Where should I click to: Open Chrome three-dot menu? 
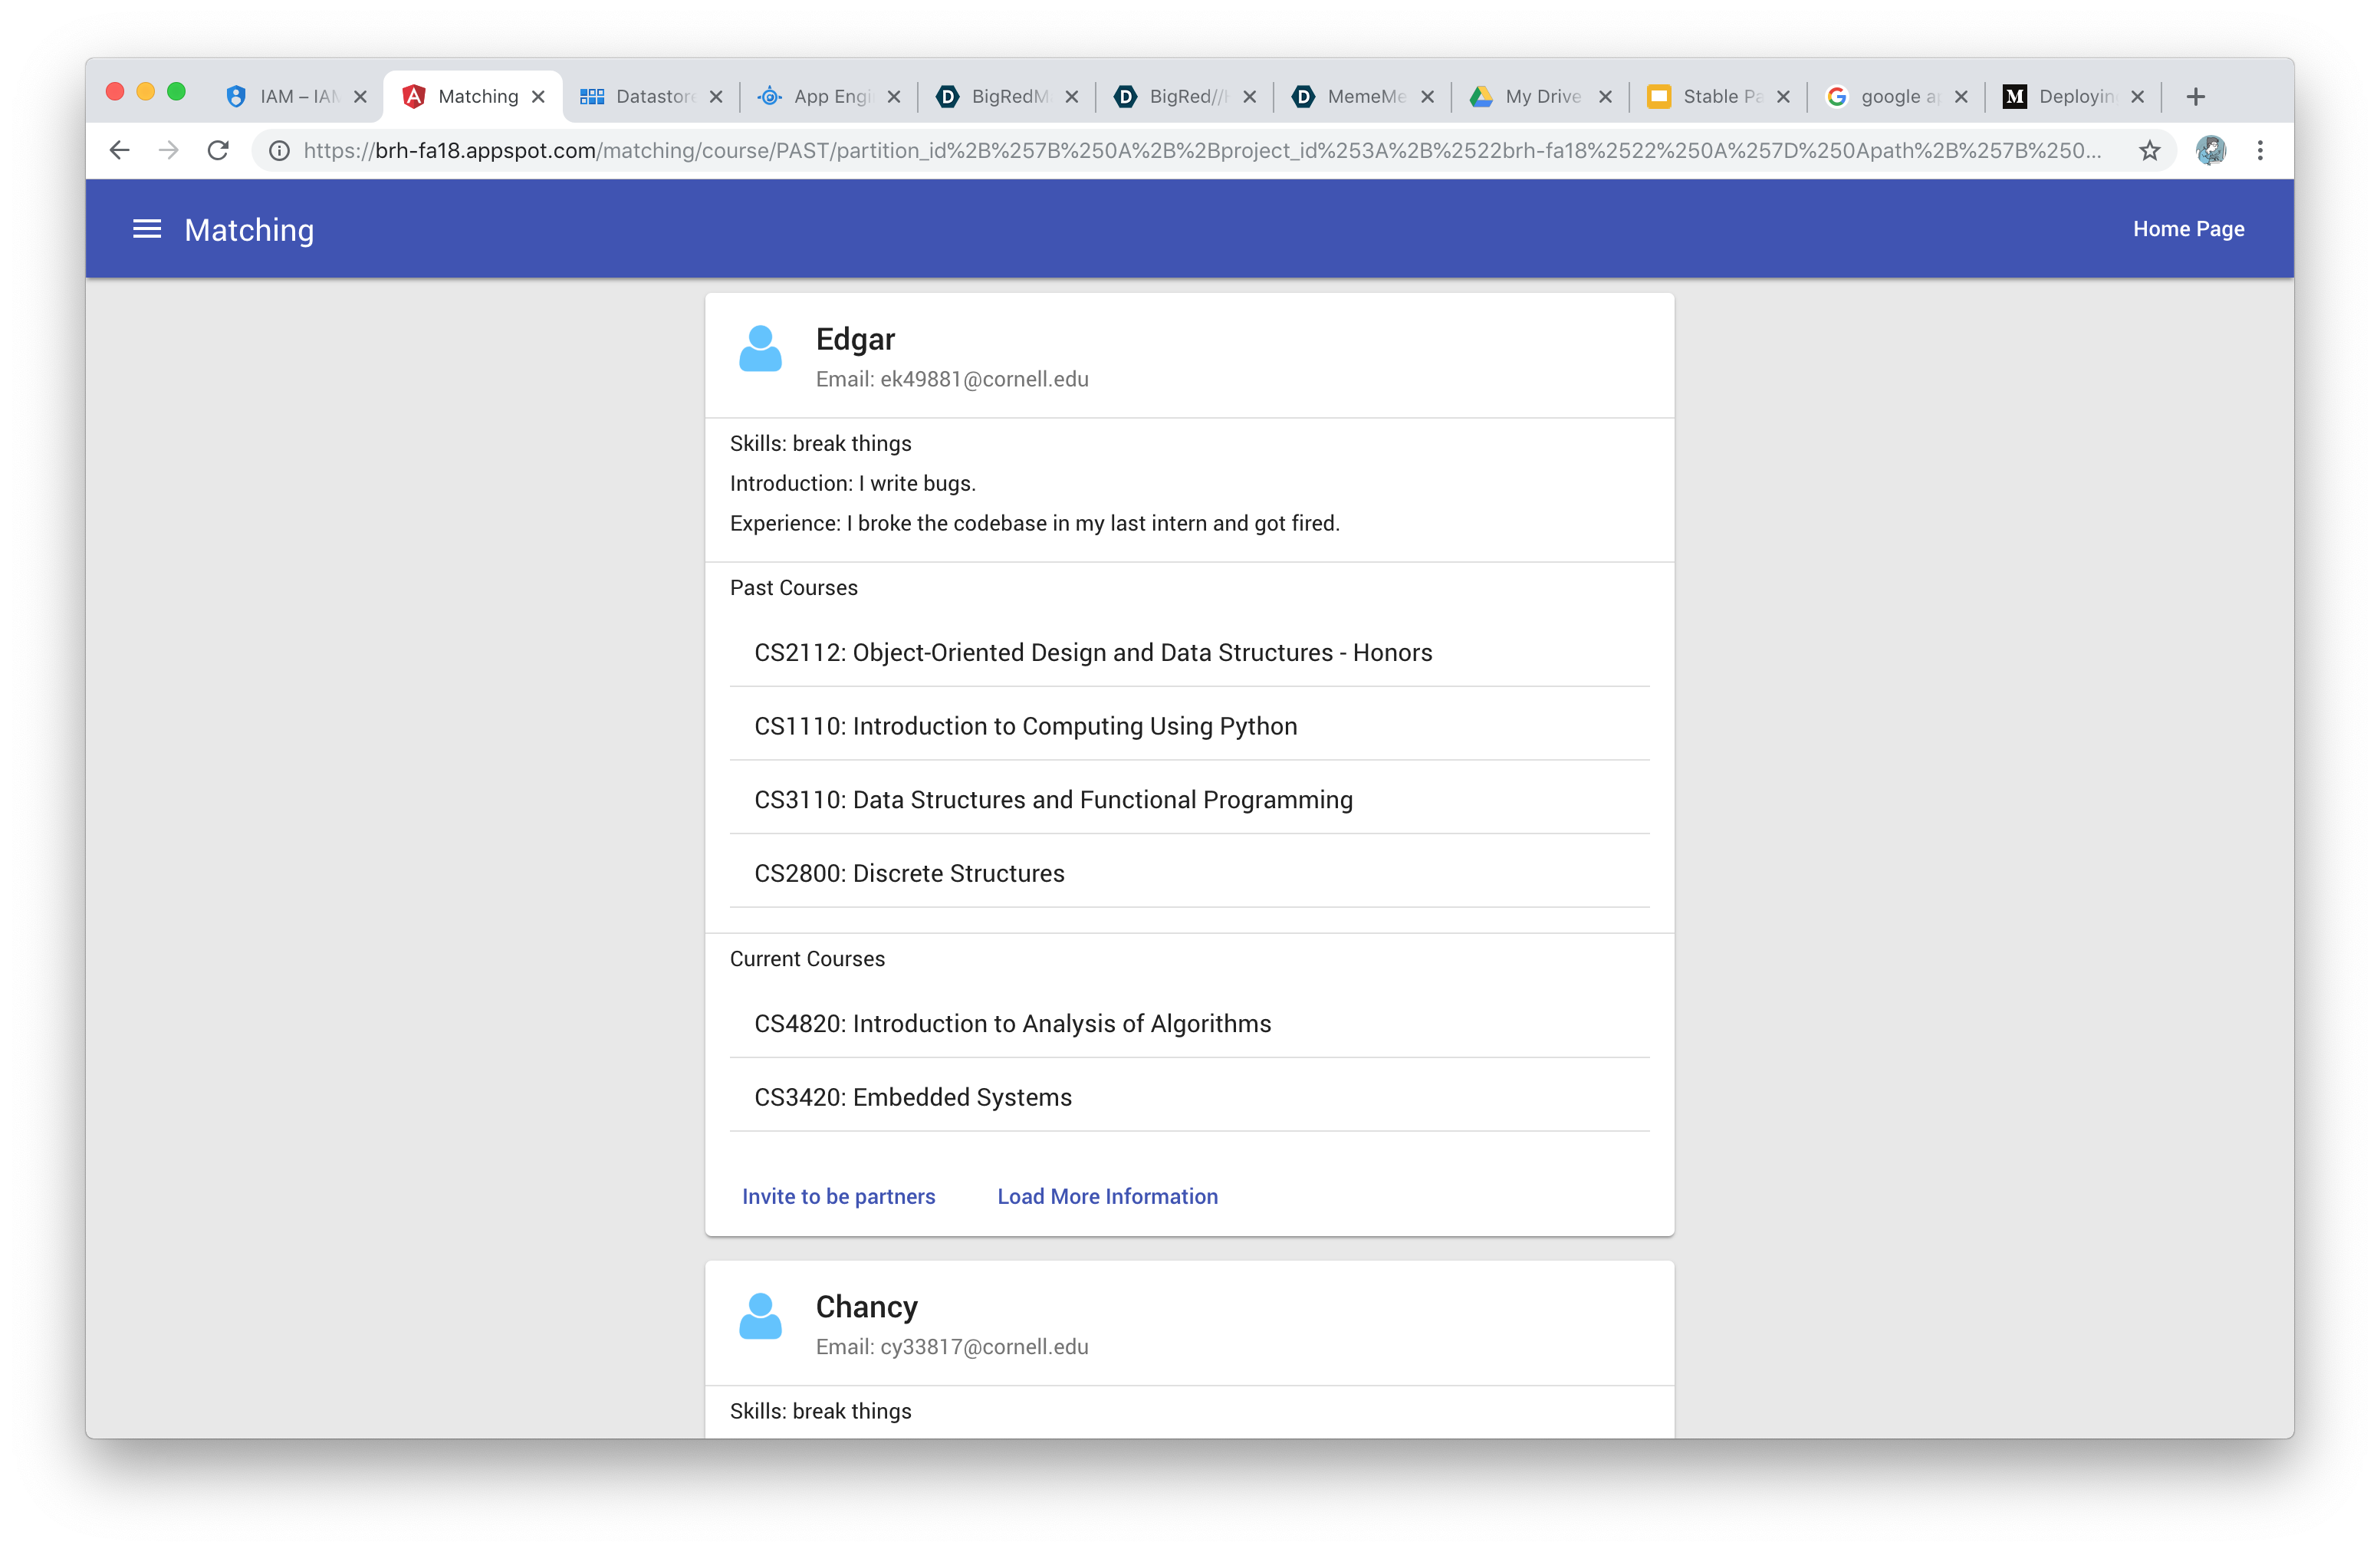click(2260, 151)
